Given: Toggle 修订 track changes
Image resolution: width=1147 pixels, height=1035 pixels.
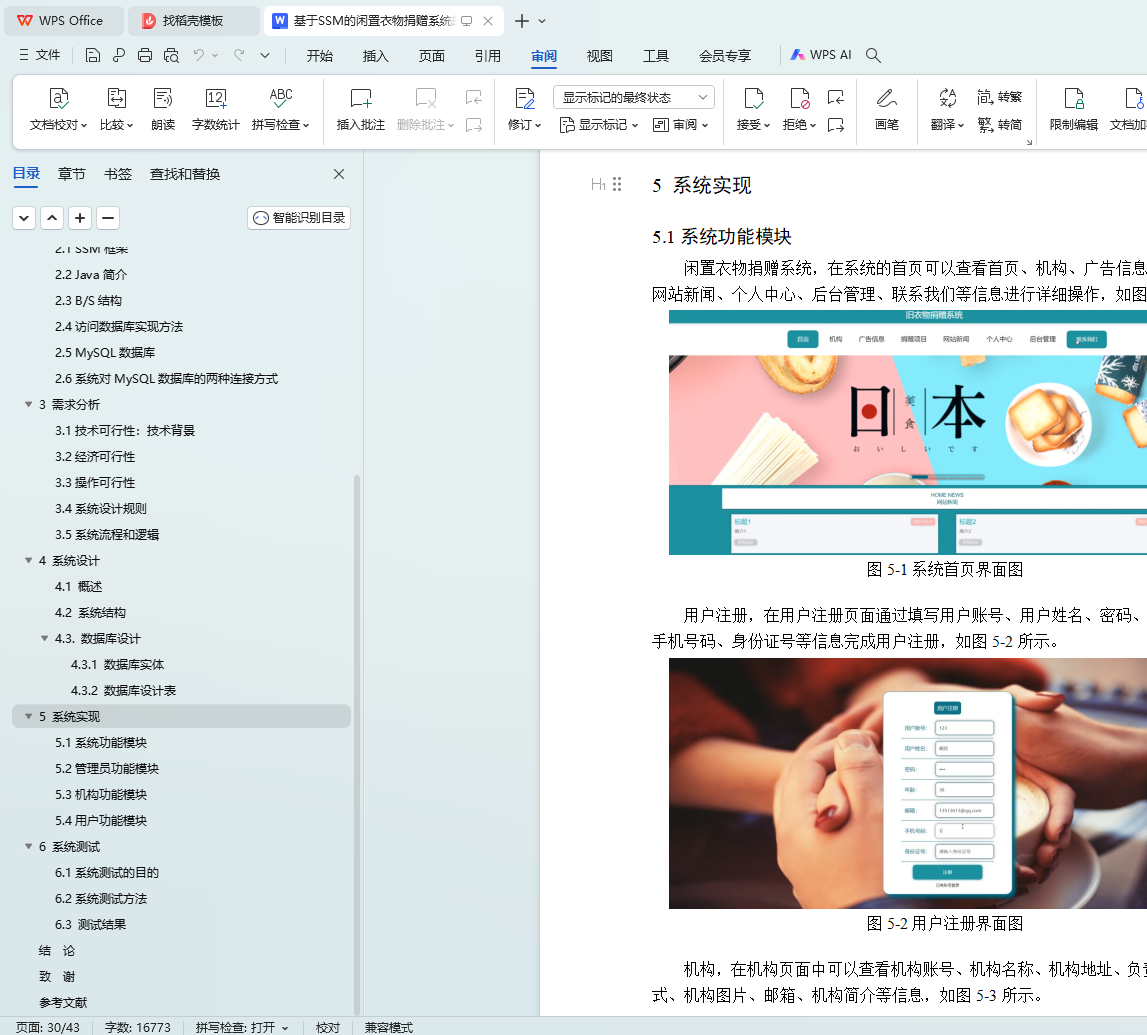Looking at the screenshot, I should 524,110.
